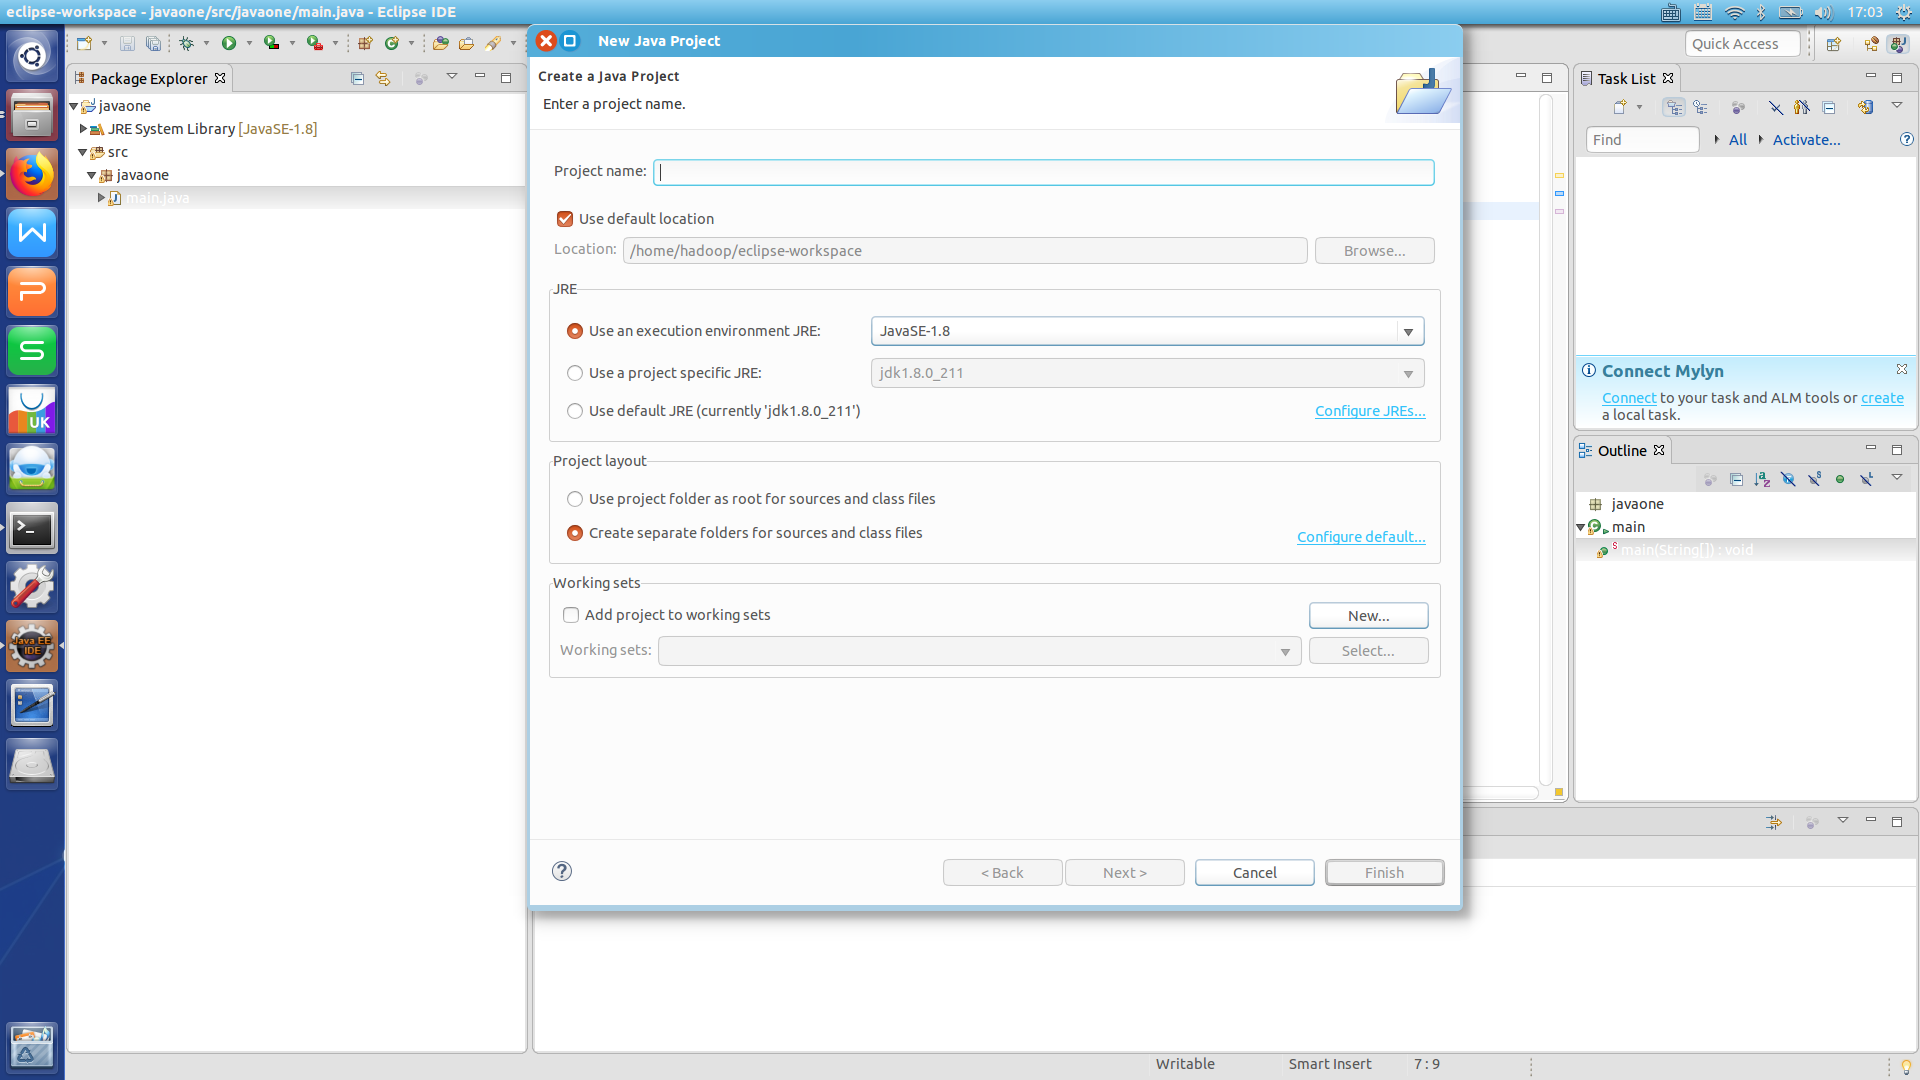
Task: Open the JavaSE-1.8 execution environment dropdown
Action: pyautogui.click(x=1408, y=331)
